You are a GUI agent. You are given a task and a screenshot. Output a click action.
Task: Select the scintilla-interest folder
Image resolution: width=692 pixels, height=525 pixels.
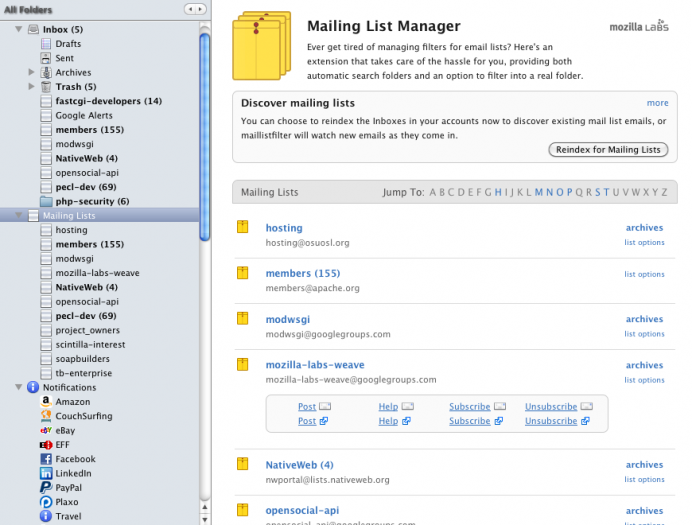click(90, 345)
